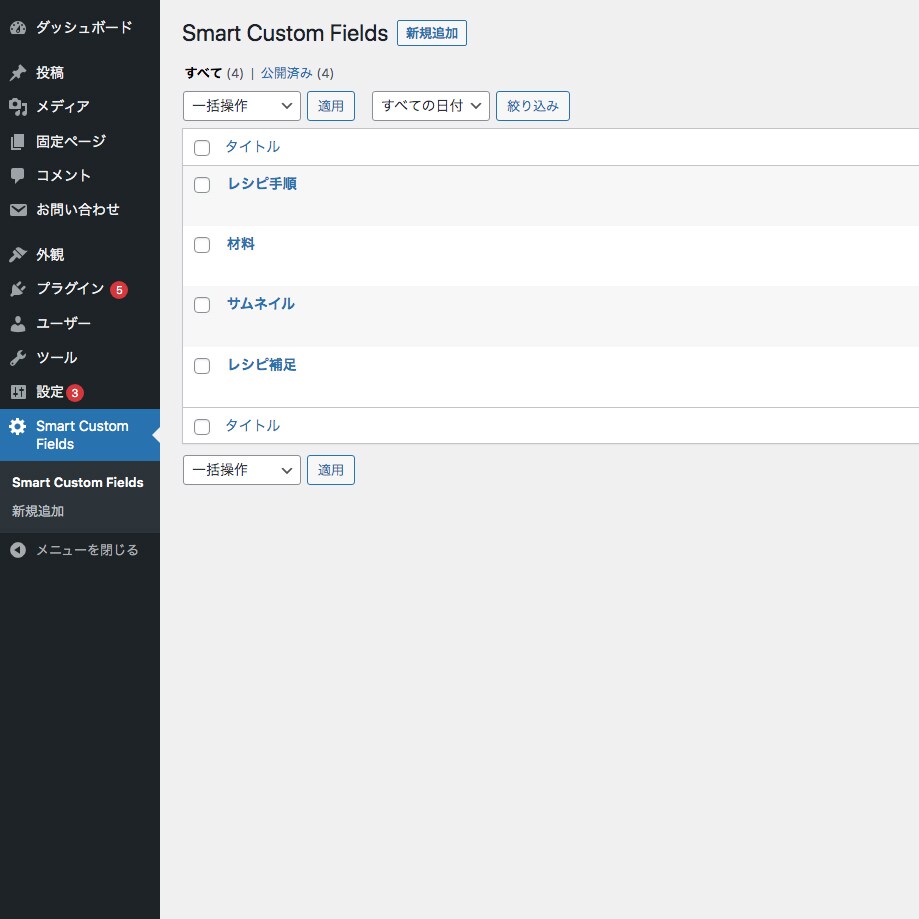Click the plug icon beside プラグイン

(18, 288)
